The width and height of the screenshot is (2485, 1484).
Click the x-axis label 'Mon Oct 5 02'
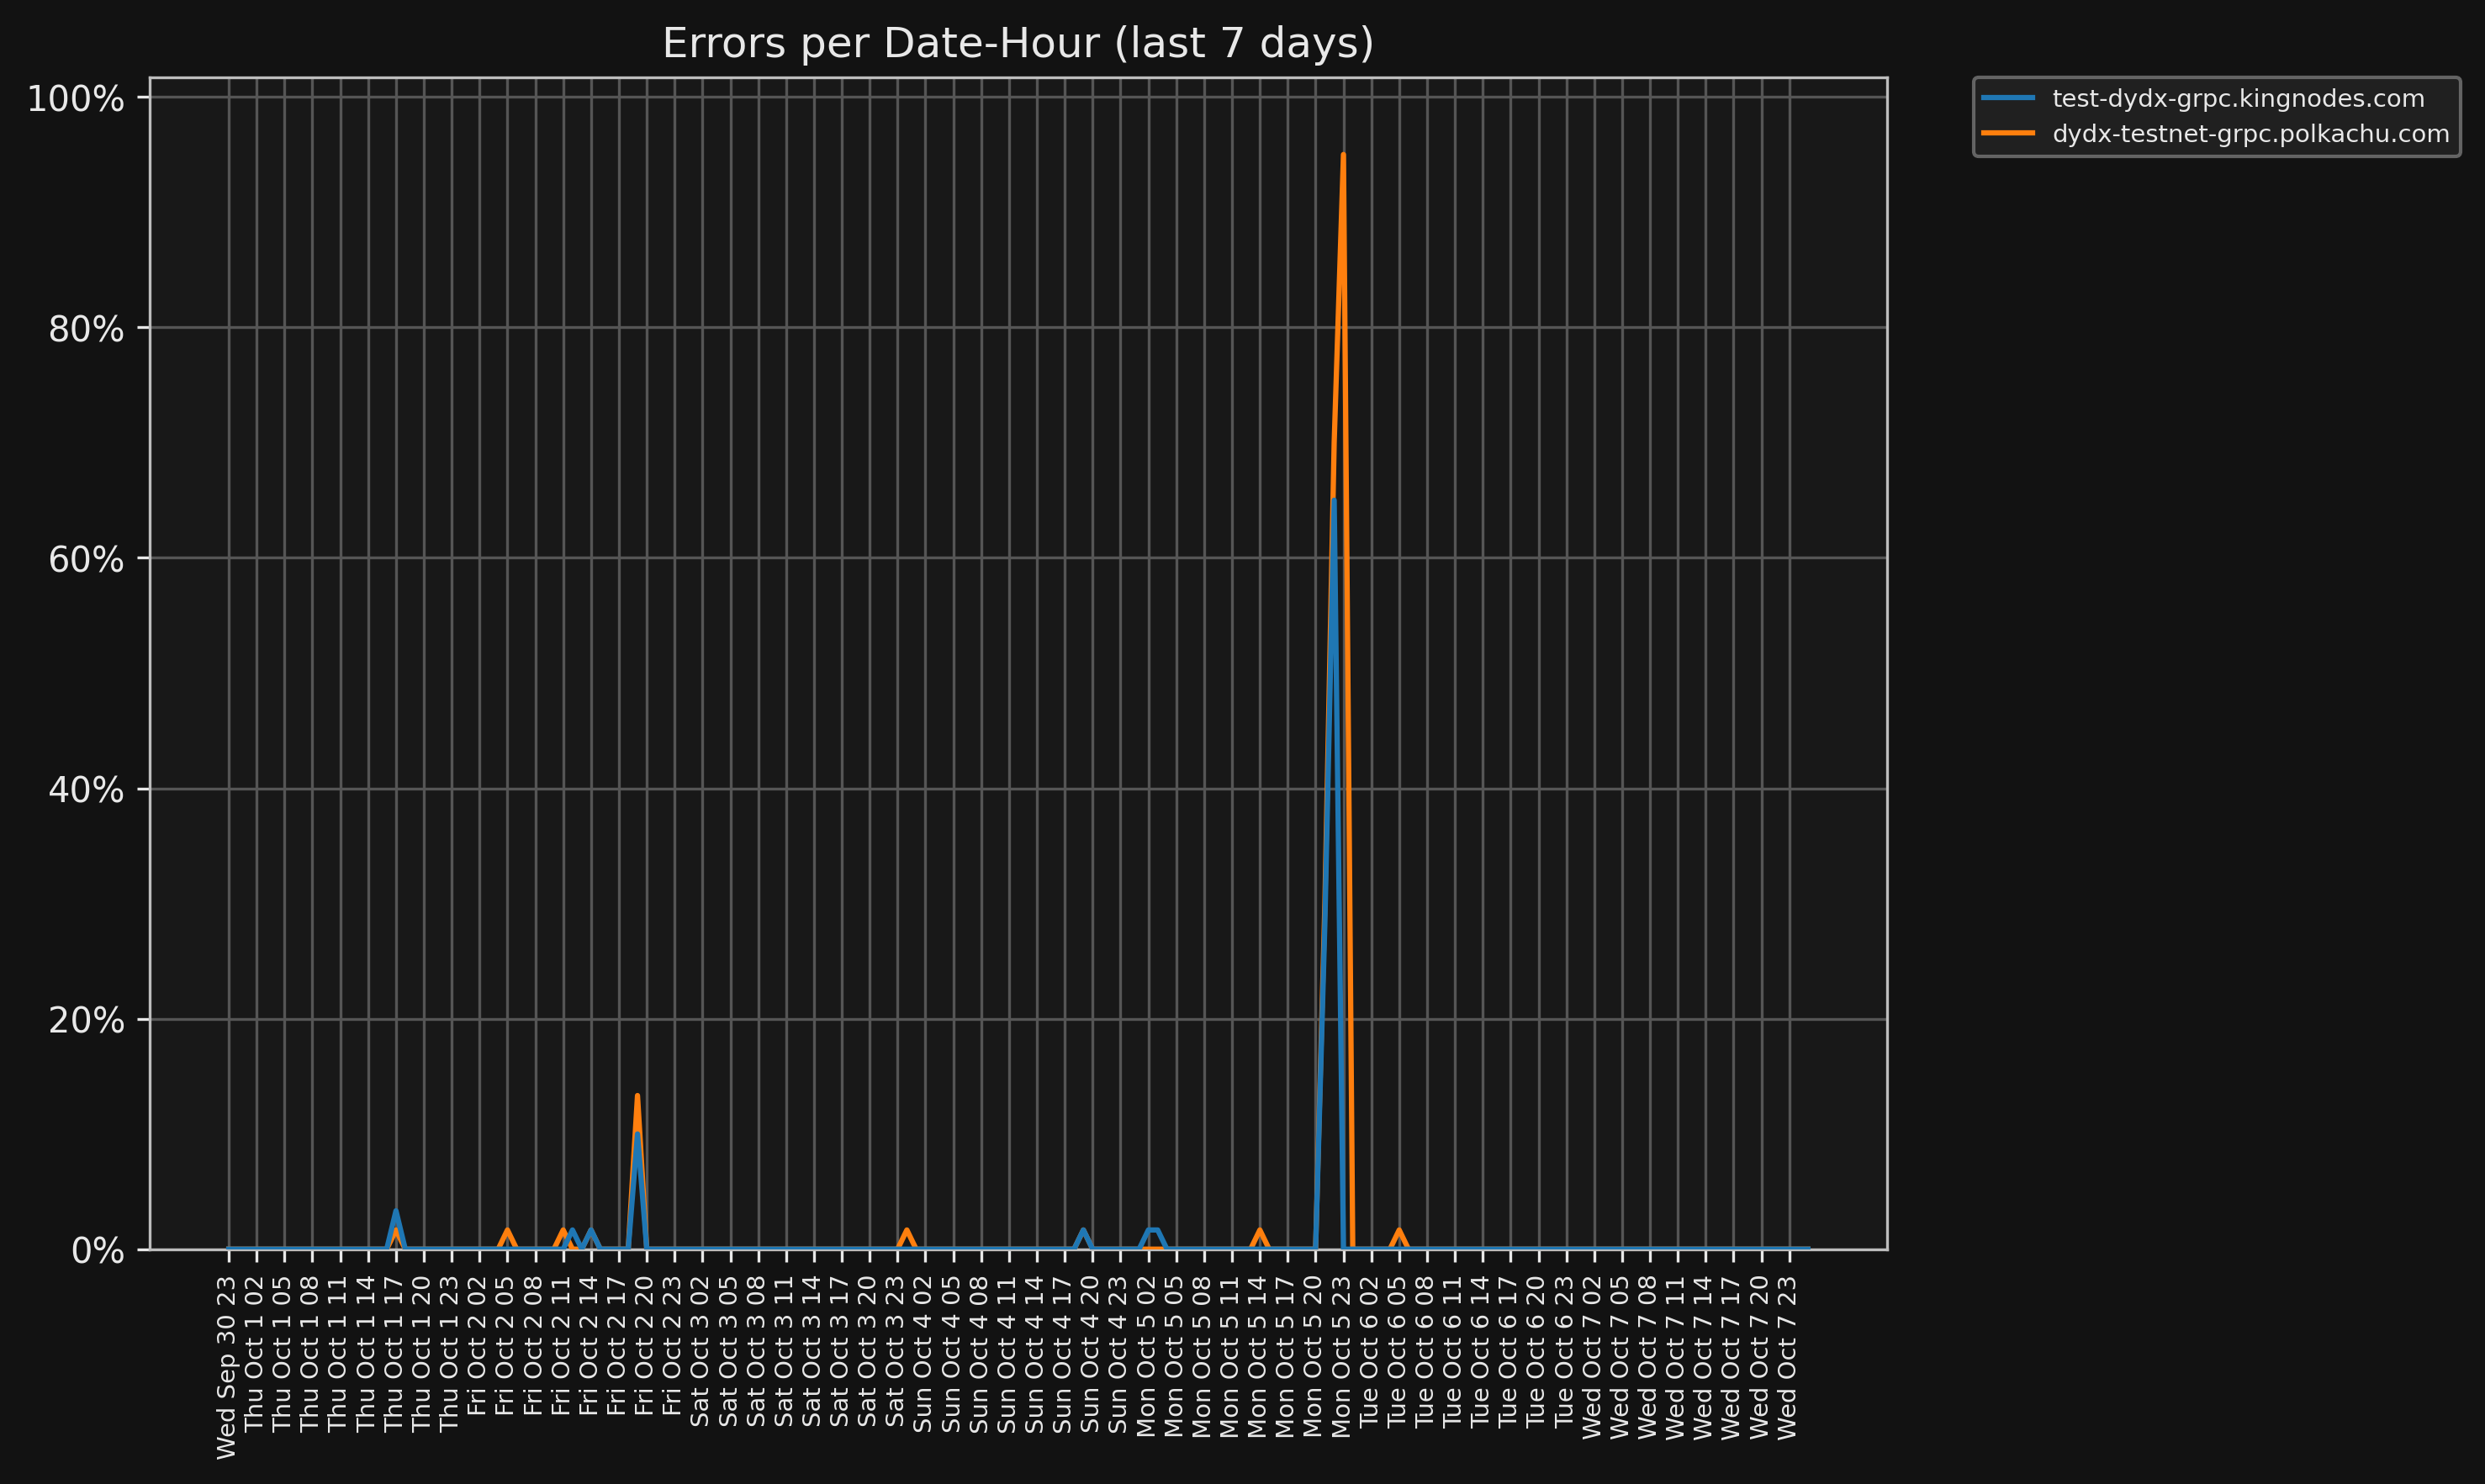(1147, 1357)
